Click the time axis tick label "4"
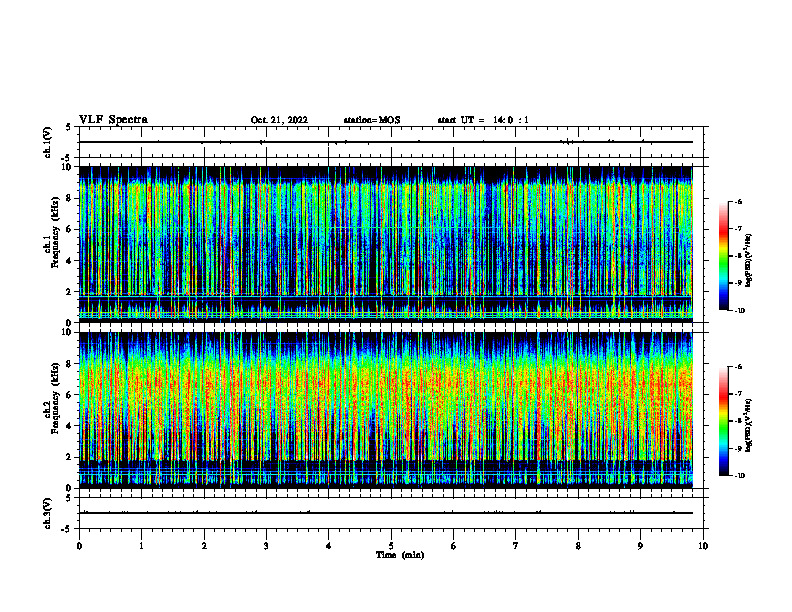Viewport: 792px width, 612px height. [x=328, y=546]
